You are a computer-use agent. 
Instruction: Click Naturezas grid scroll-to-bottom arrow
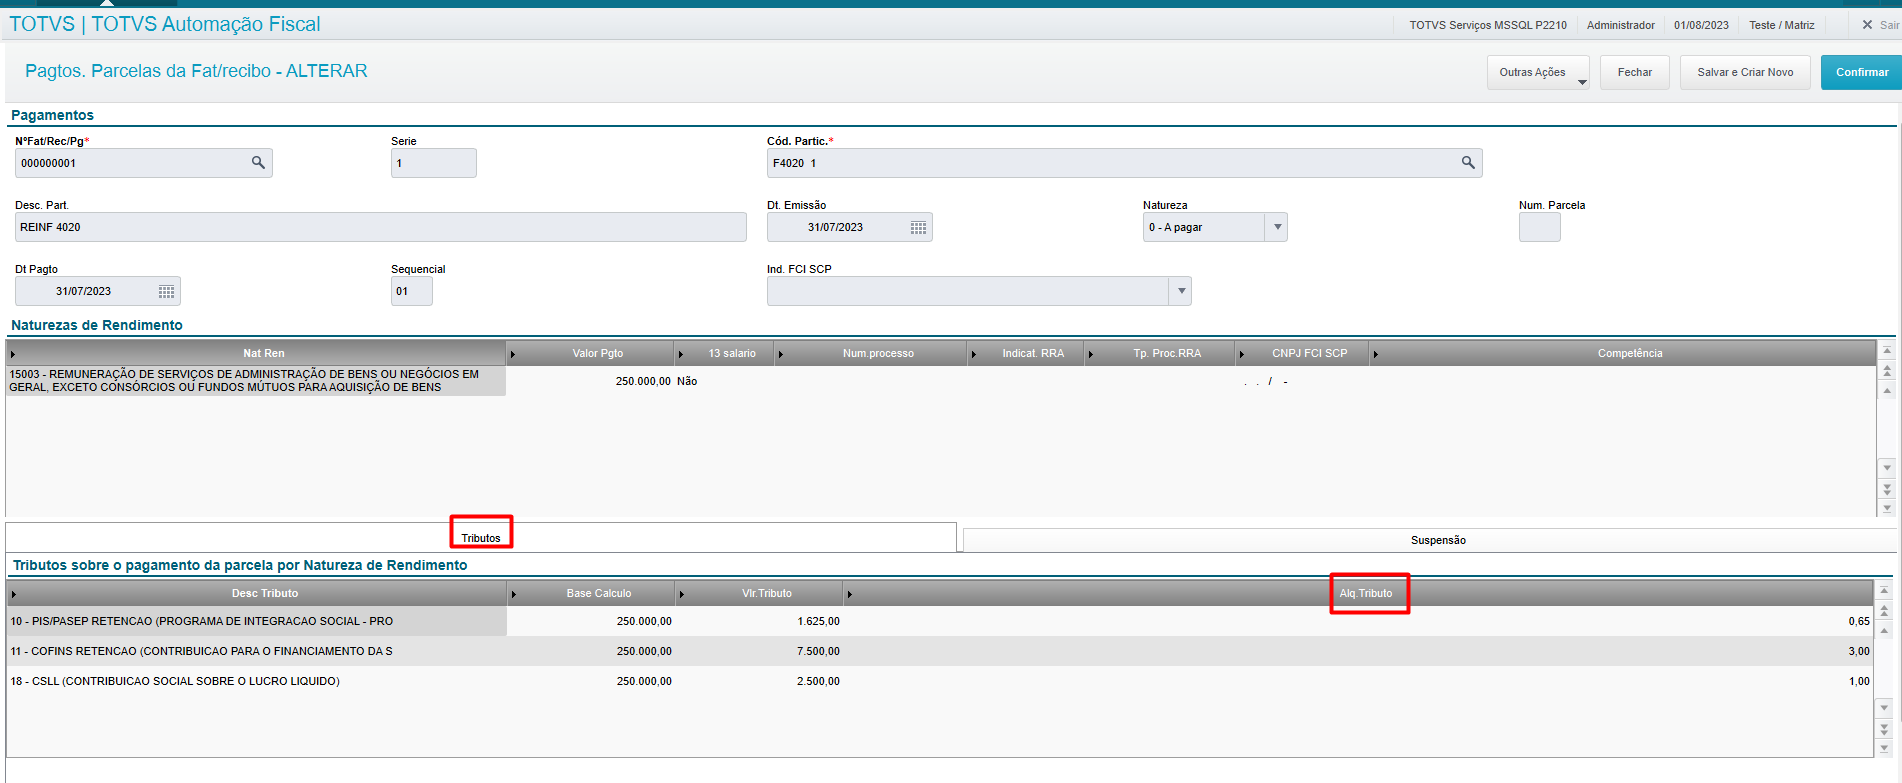click(1887, 508)
